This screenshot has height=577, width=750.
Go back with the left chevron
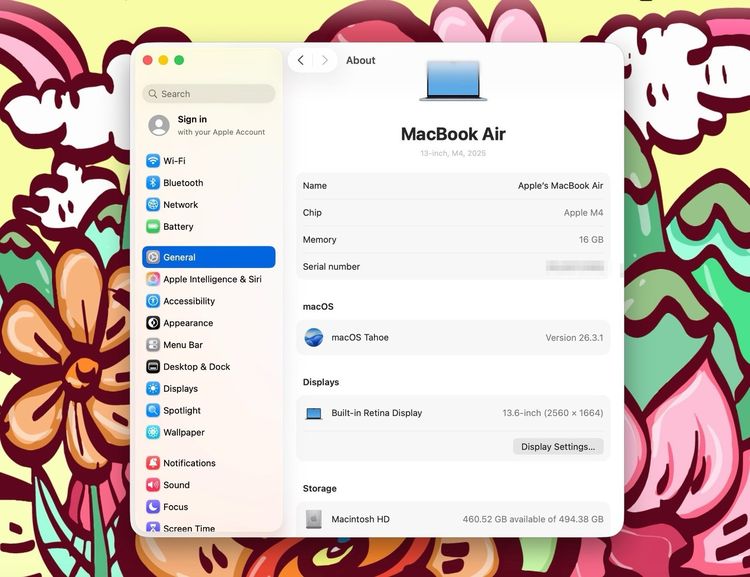300,60
